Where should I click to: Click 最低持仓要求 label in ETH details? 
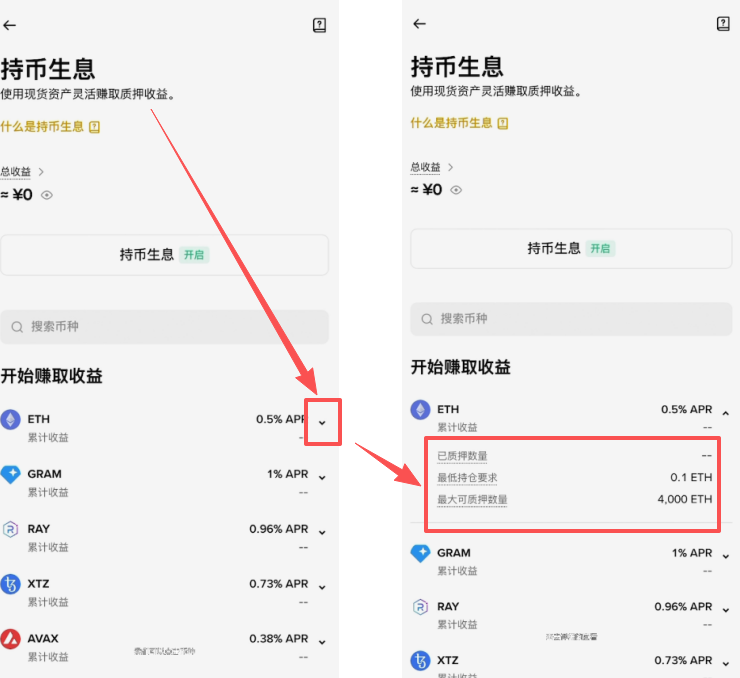pyautogui.click(x=467, y=477)
